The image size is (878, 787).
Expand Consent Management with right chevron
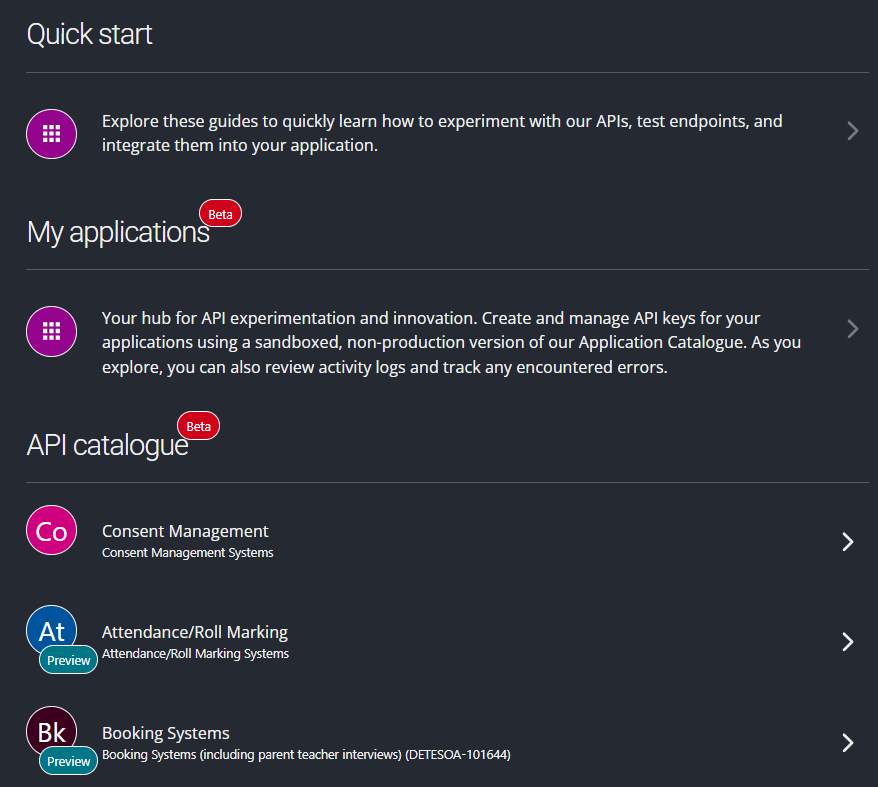pos(848,541)
